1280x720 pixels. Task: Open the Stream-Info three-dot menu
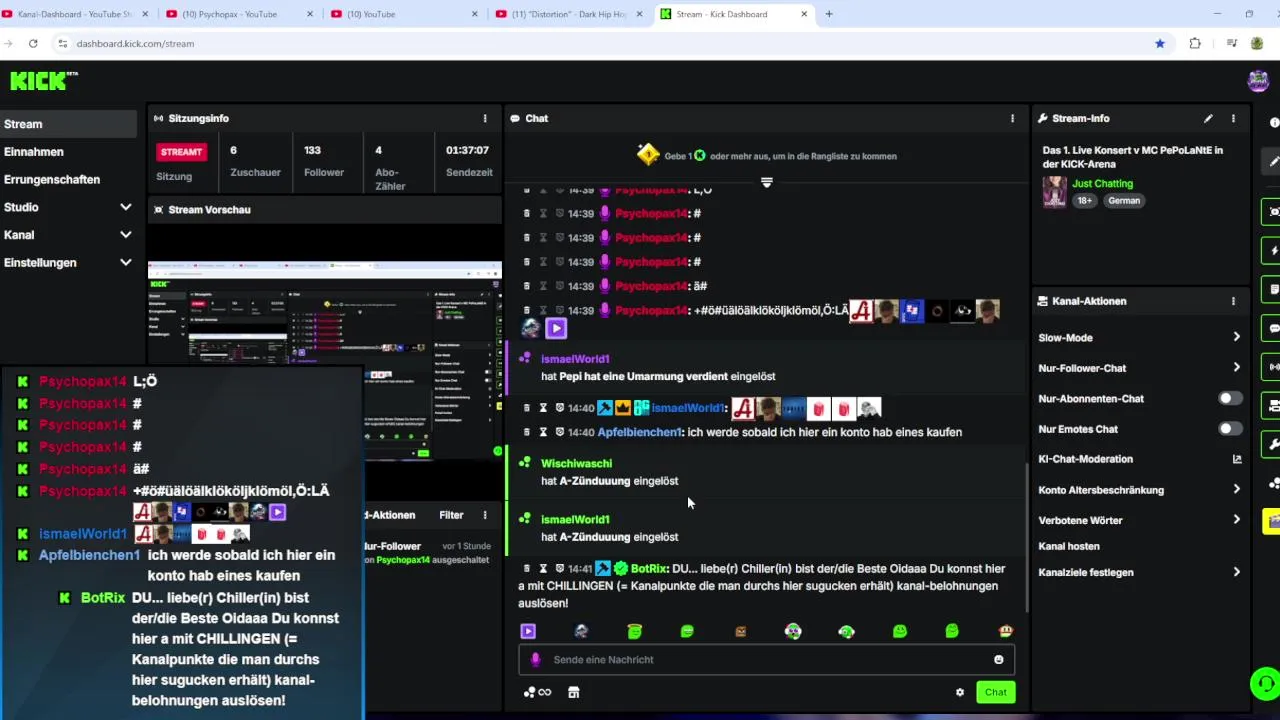(1233, 118)
